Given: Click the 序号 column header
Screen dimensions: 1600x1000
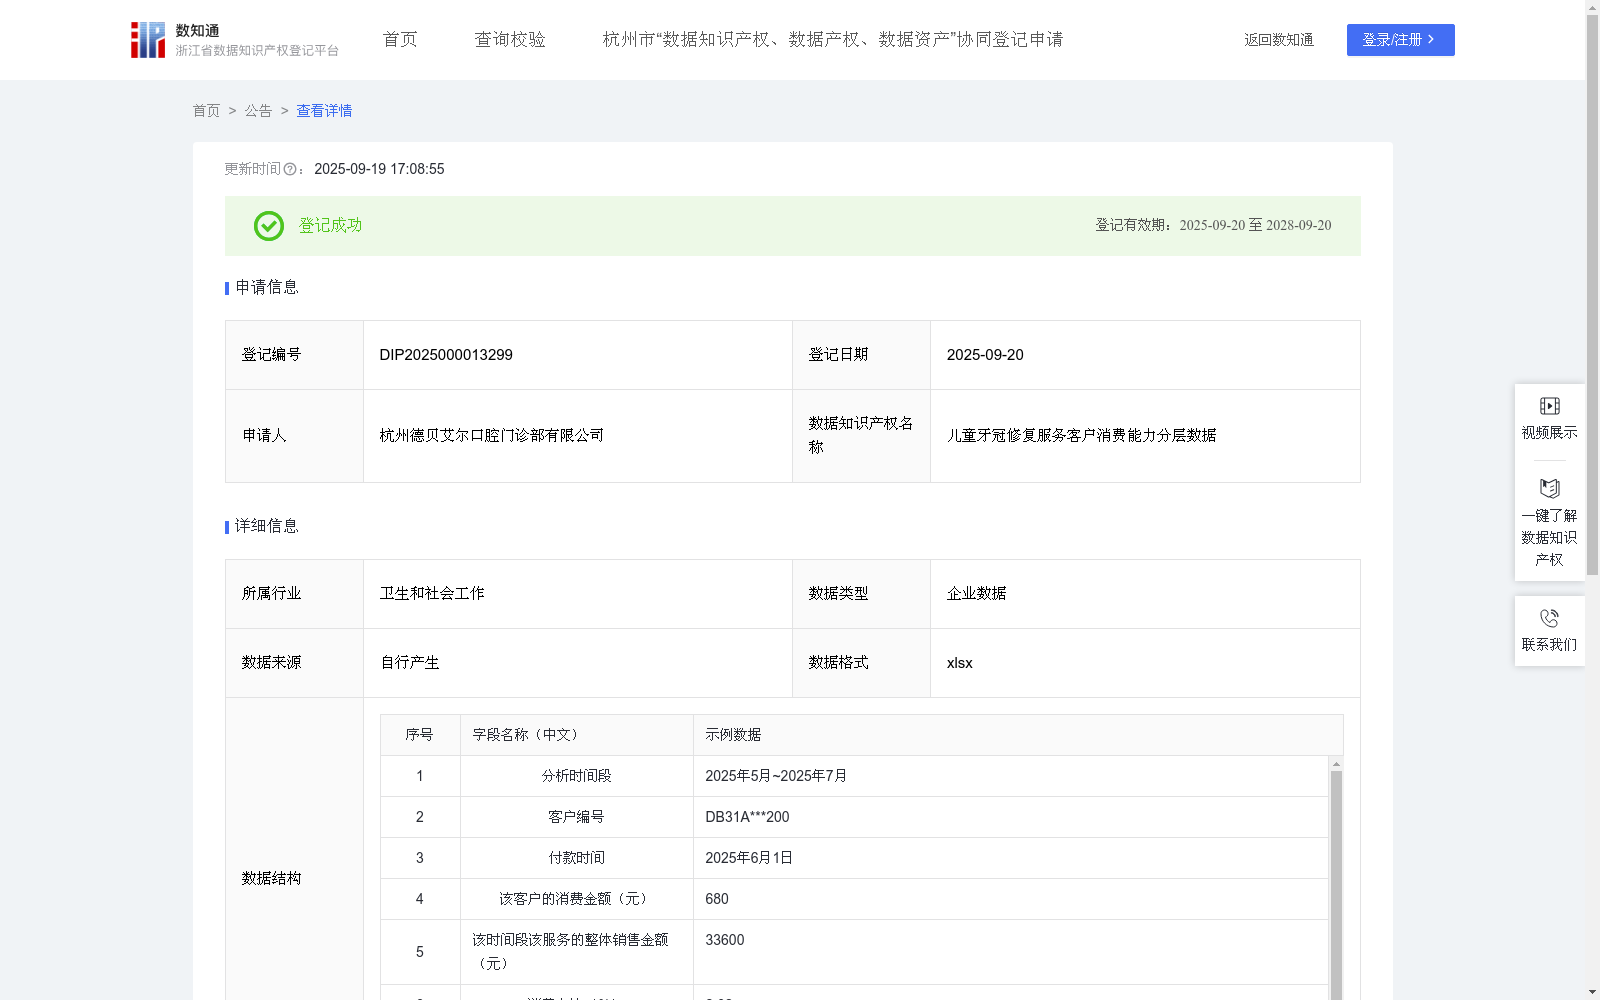Looking at the screenshot, I should 420,735.
